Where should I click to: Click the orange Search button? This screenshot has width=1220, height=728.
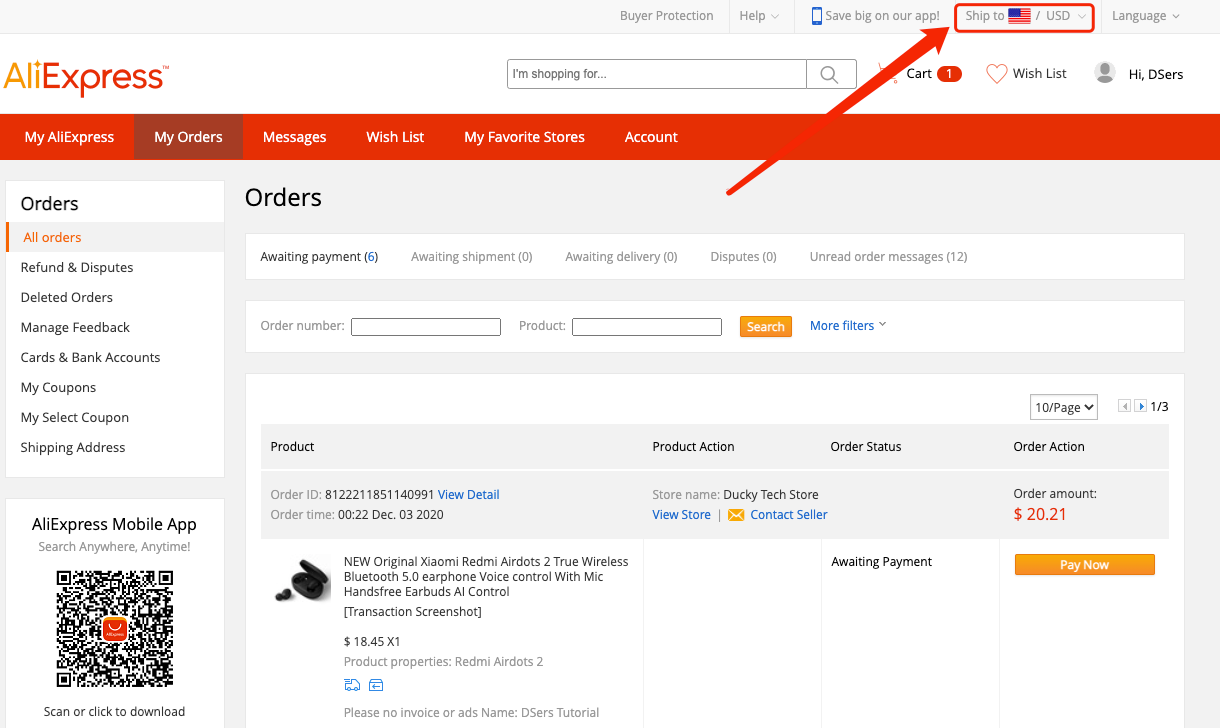point(766,327)
